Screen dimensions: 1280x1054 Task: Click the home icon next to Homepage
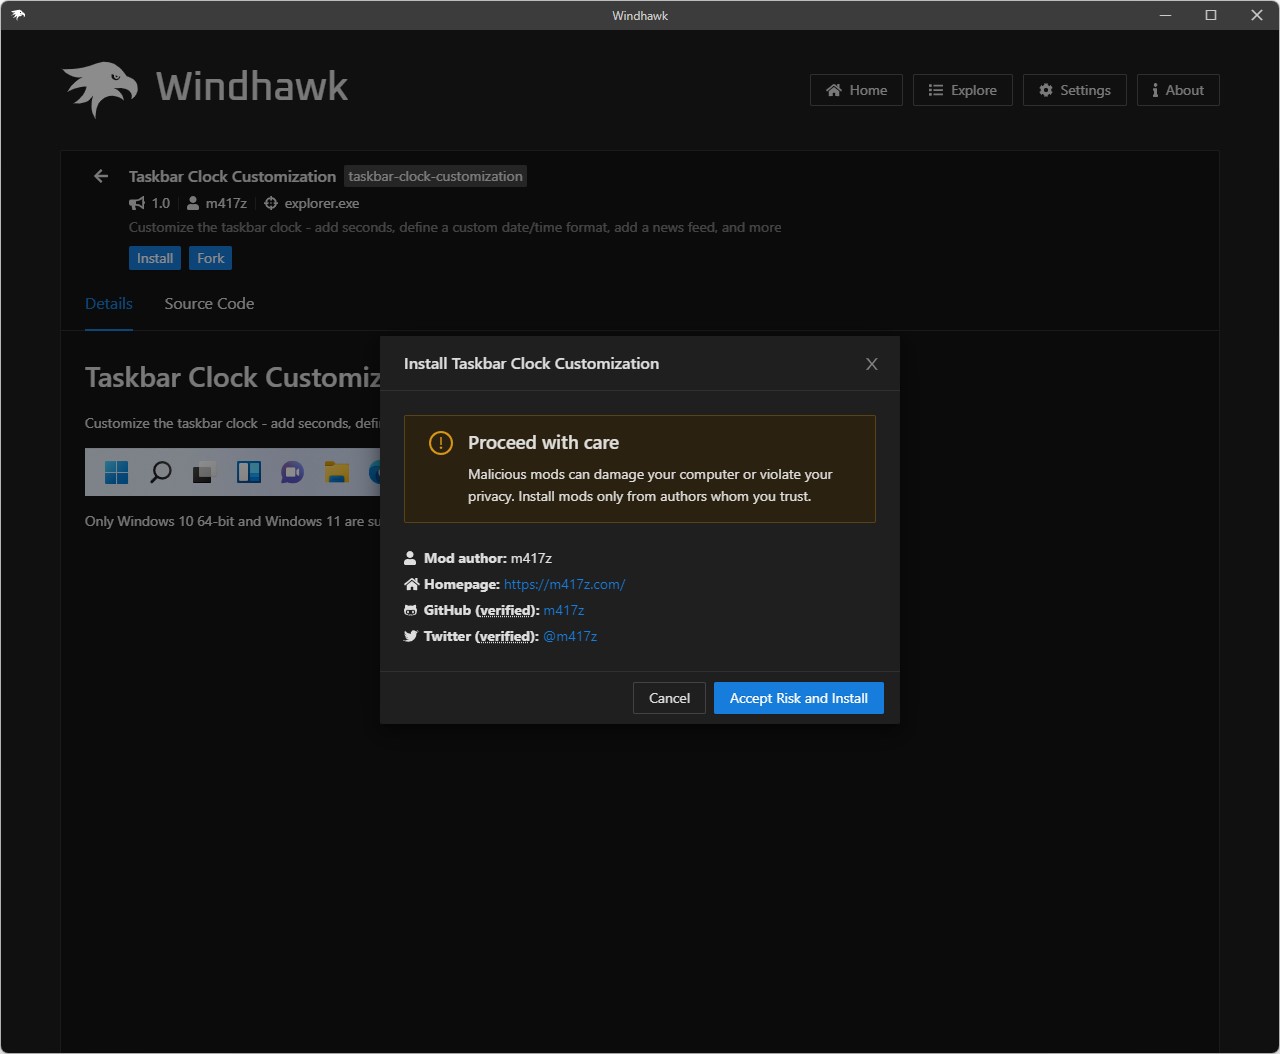coord(411,584)
